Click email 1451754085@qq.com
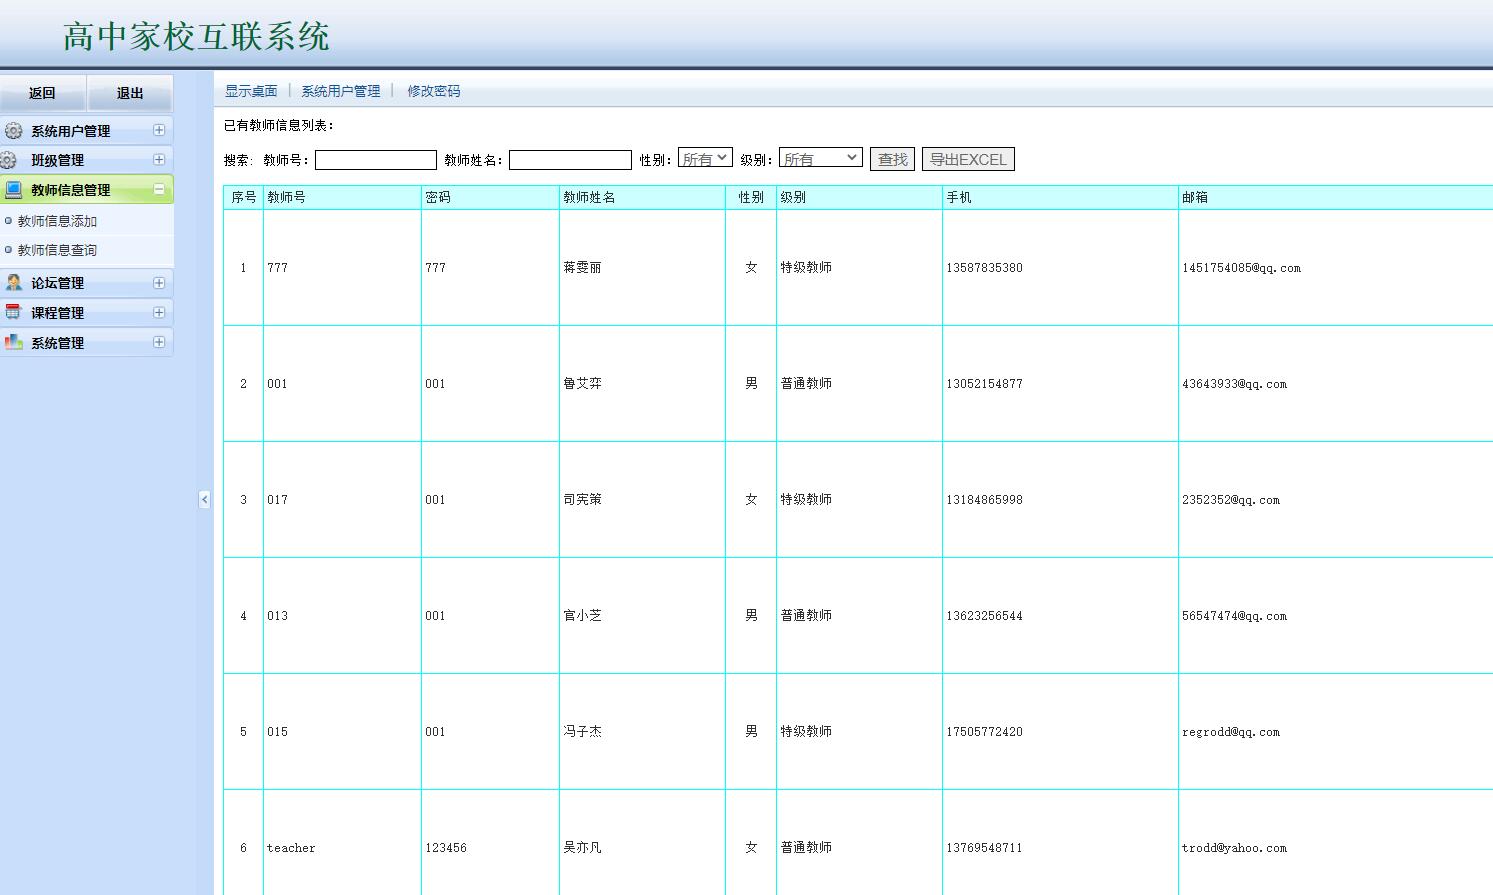This screenshot has height=895, width=1493. (1242, 268)
